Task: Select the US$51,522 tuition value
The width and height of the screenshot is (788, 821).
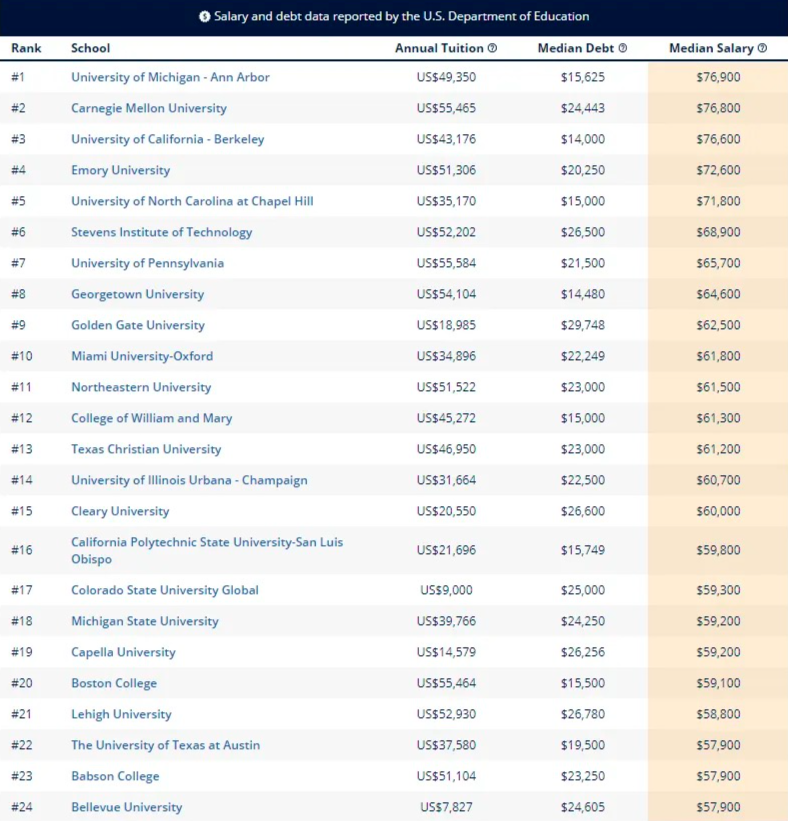Action: click(x=446, y=387)
